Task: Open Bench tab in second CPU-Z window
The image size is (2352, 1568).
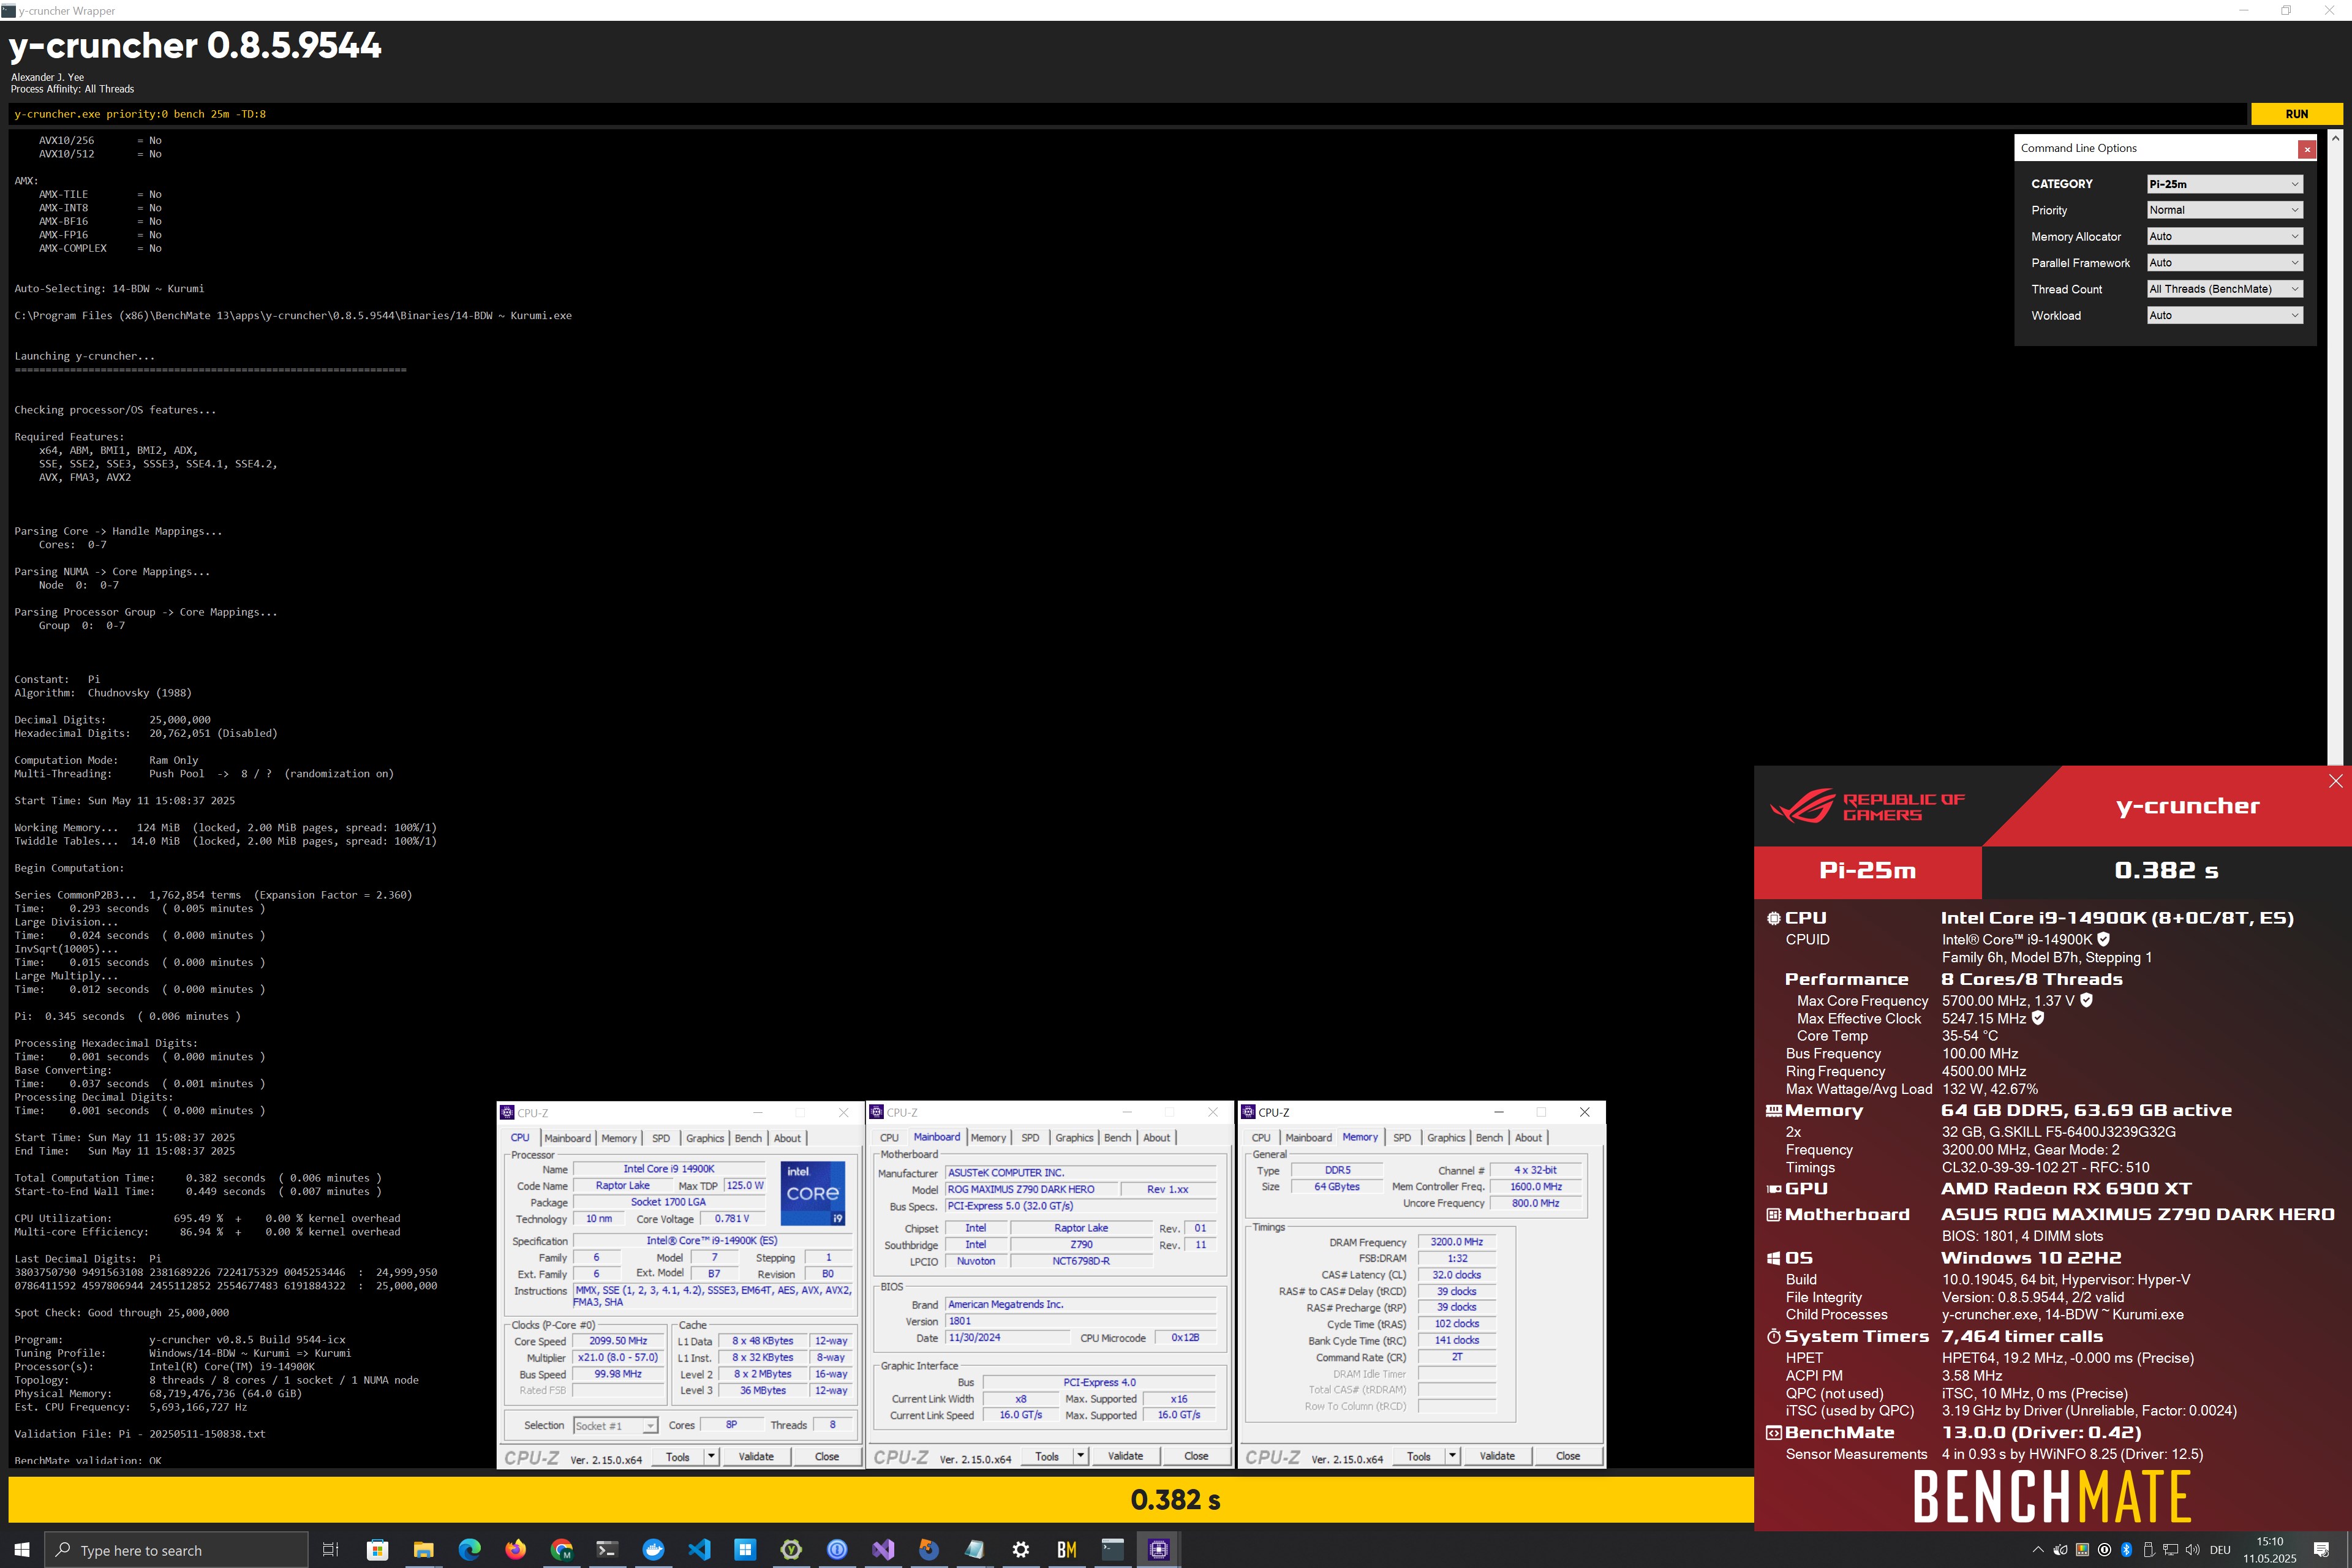Action: (x=1117, y=1138)
